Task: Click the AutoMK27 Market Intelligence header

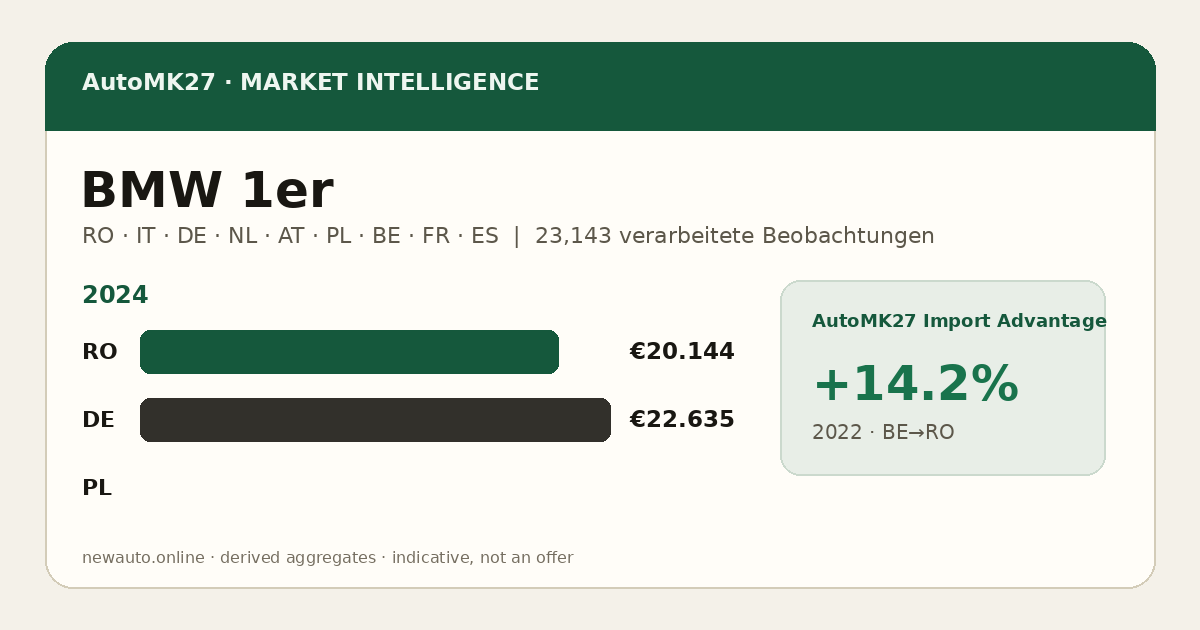Action: pyautogui.click(x=310, y=83)
